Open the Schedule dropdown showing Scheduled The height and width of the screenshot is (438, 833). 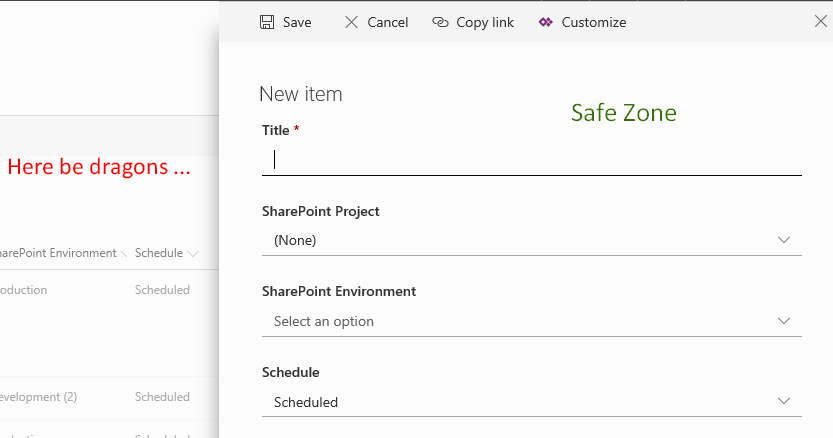(531, 402)
